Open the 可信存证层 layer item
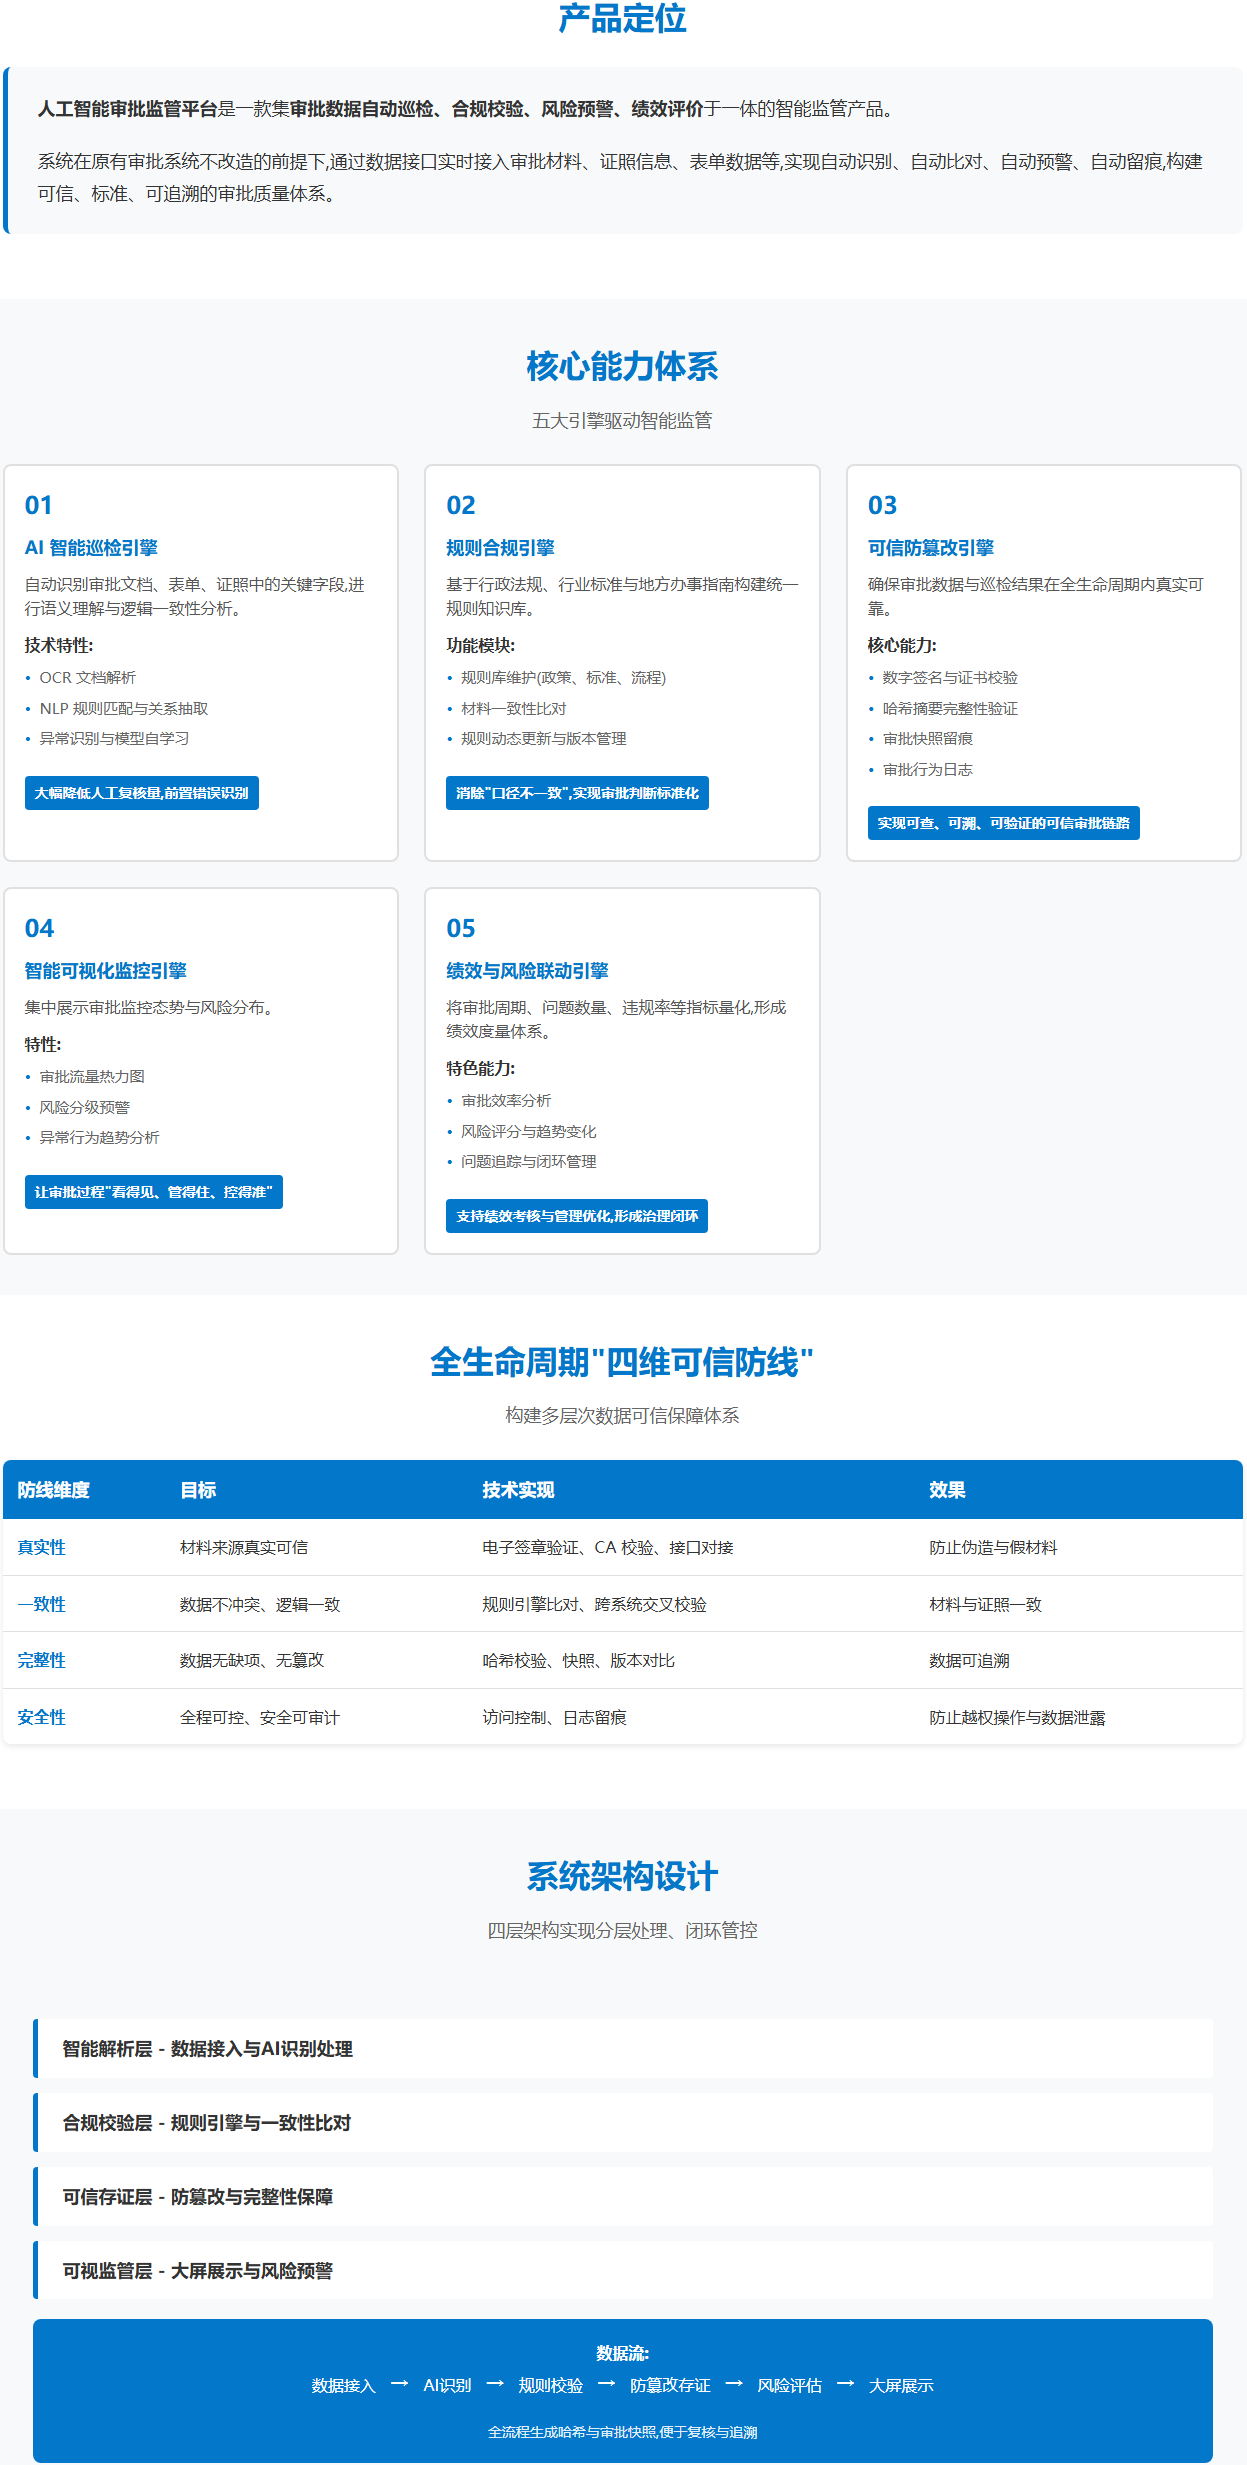The image size is (1247, 2465). (x=622, y=2197)
